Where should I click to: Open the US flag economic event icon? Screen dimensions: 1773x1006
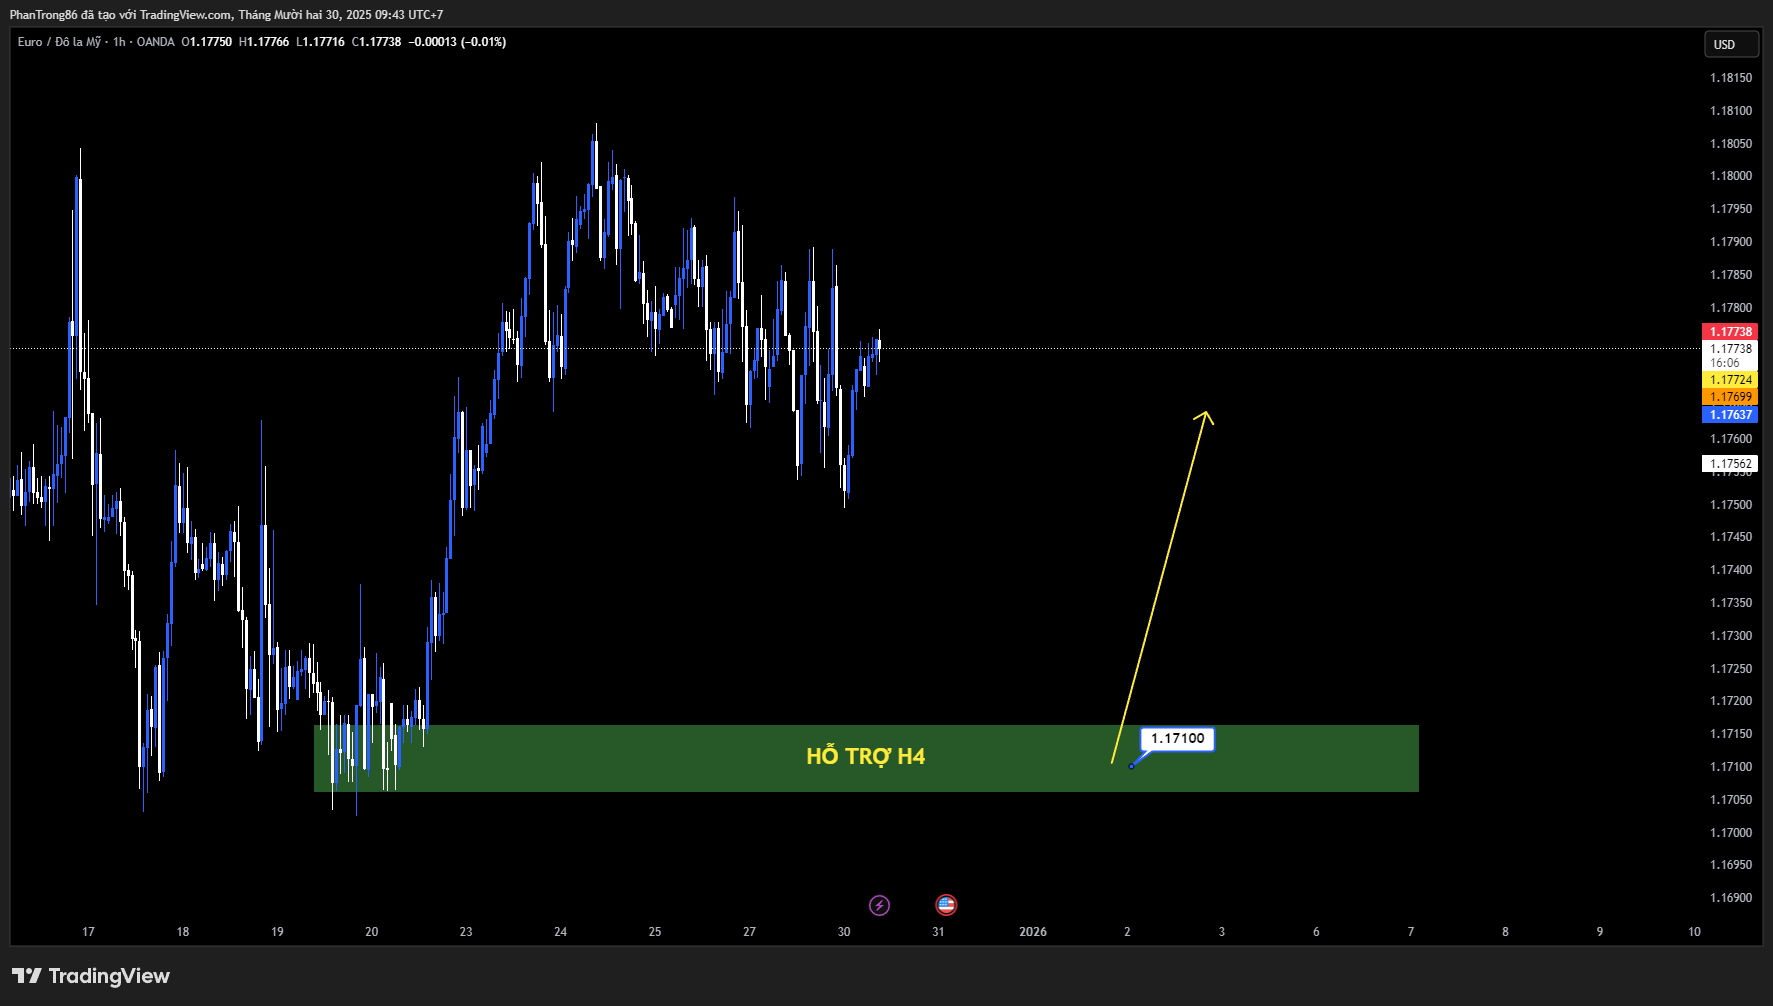coord(946,904)
